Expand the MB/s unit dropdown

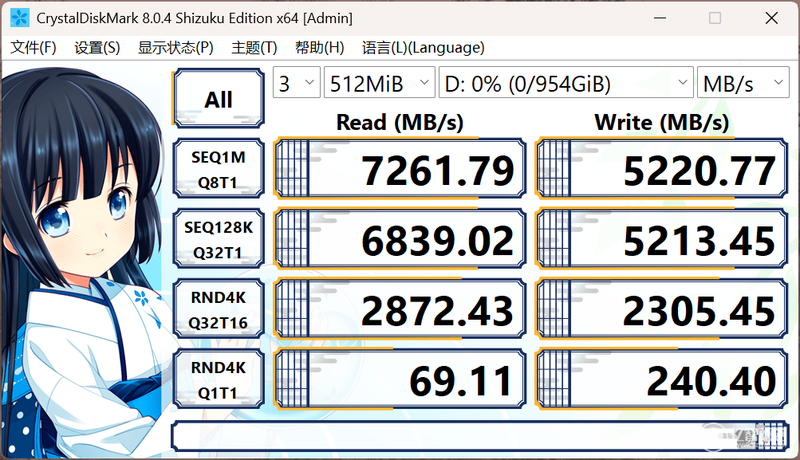tap(743, 82)
